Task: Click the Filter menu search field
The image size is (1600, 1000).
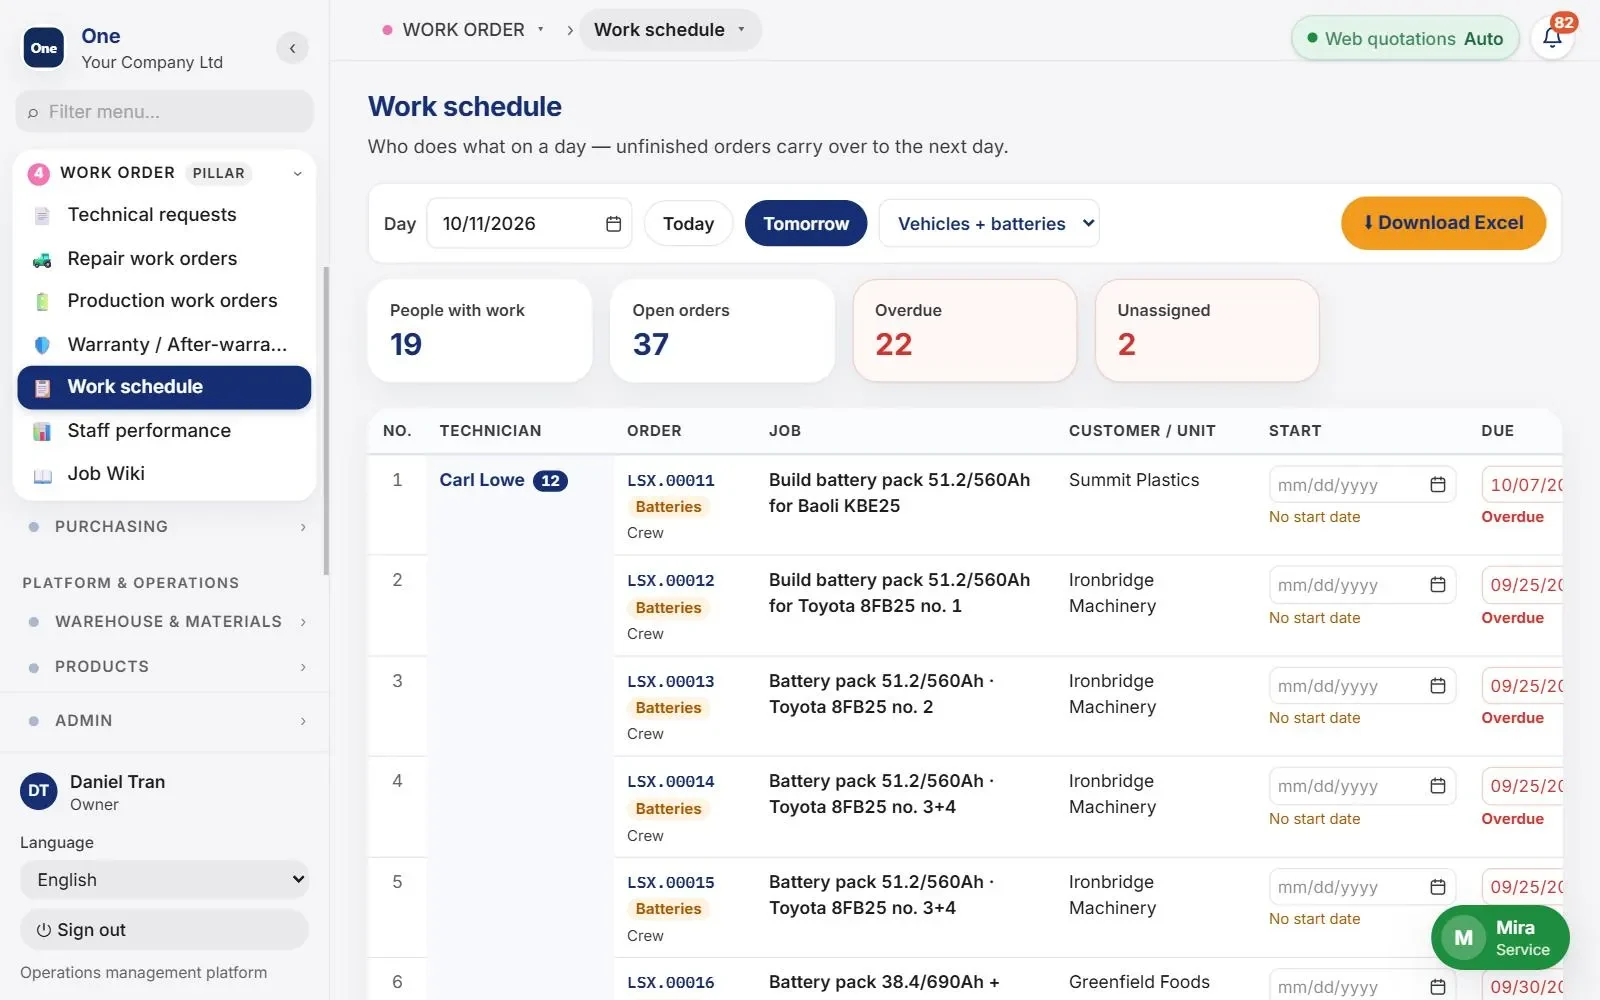Action: point(164,112)
